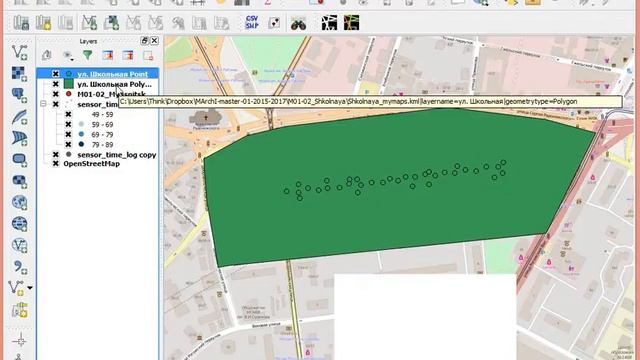
Task: Uncheck the 79 - 89 class checkbox
Action: coord(68,144)
